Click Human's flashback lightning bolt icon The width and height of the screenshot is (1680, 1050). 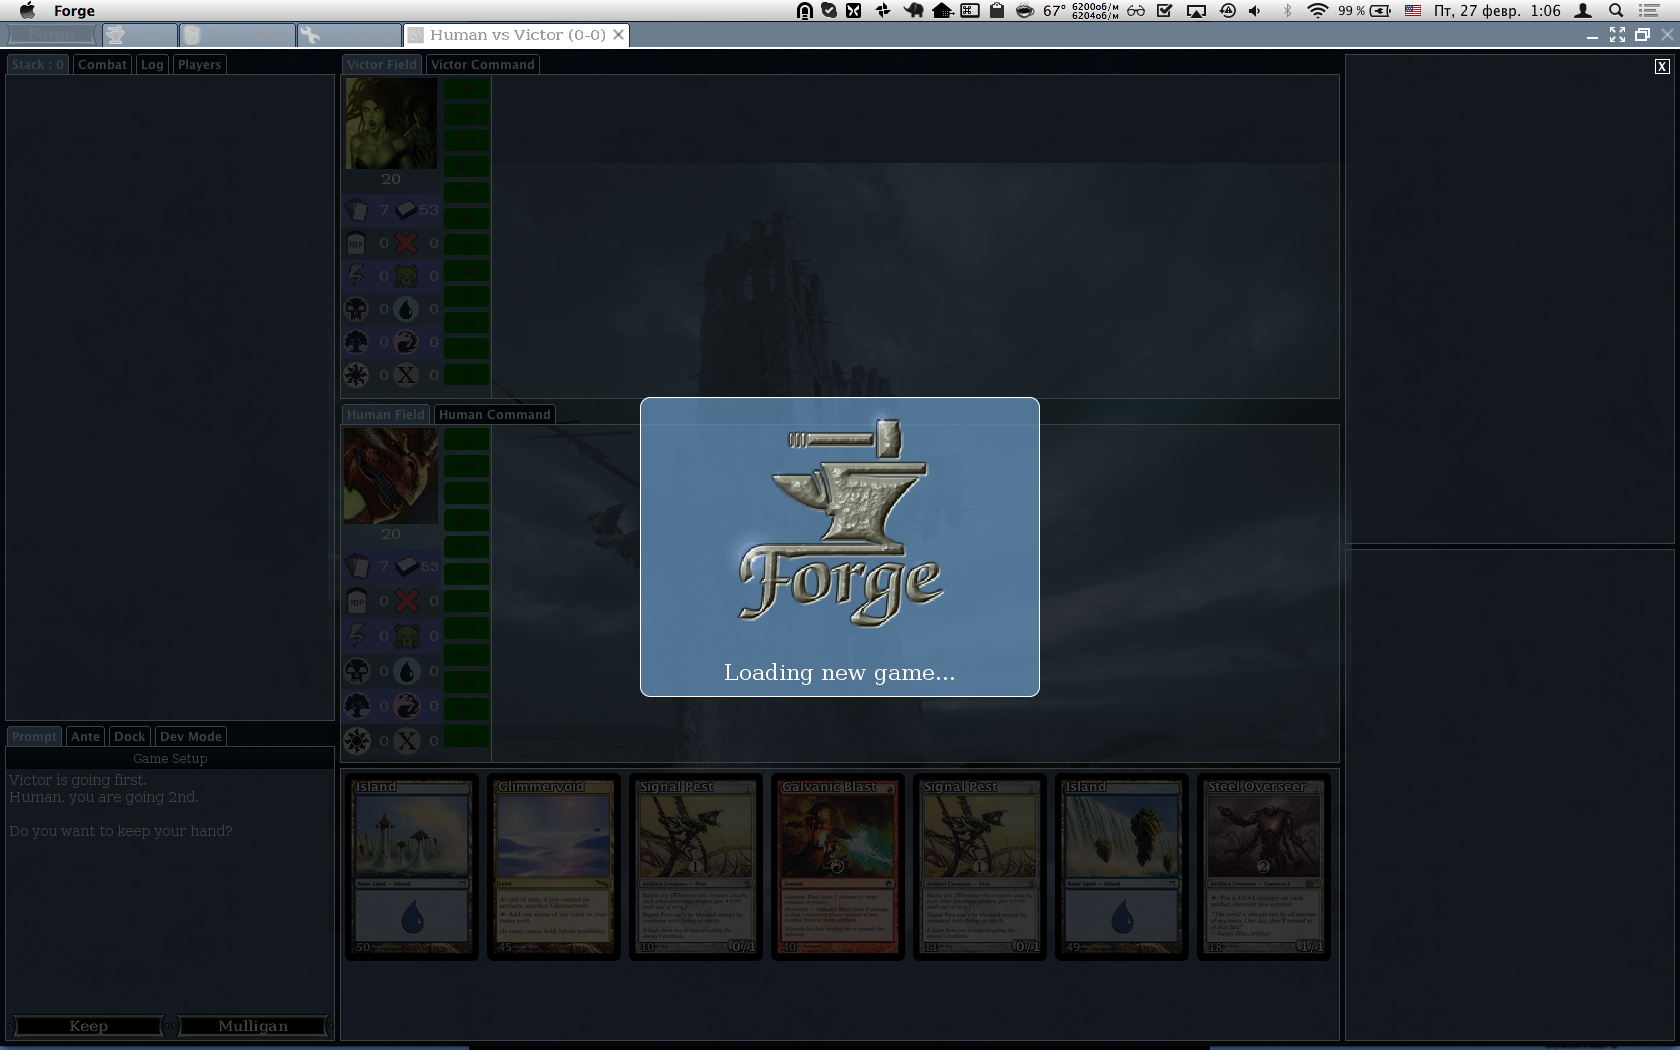357,635
